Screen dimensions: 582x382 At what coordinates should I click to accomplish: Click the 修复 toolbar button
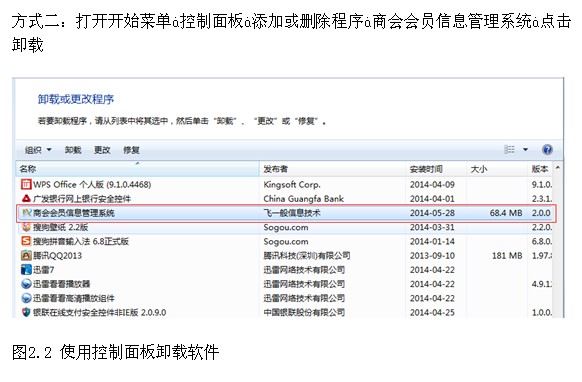pos(131,150)
